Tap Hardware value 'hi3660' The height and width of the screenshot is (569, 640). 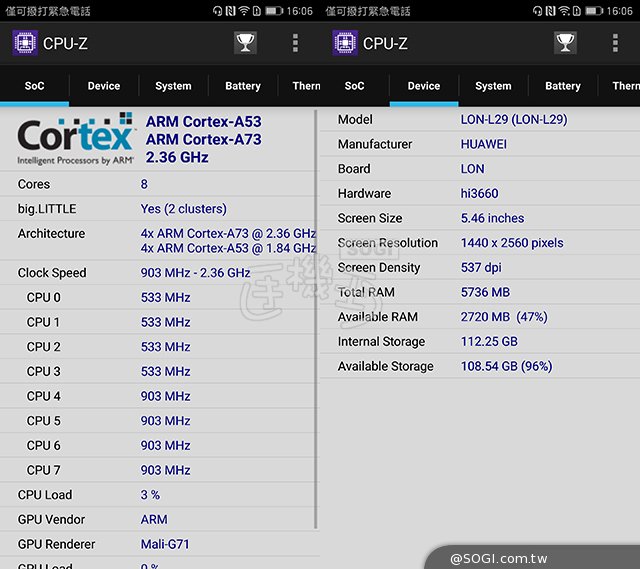tap(479, 193)
